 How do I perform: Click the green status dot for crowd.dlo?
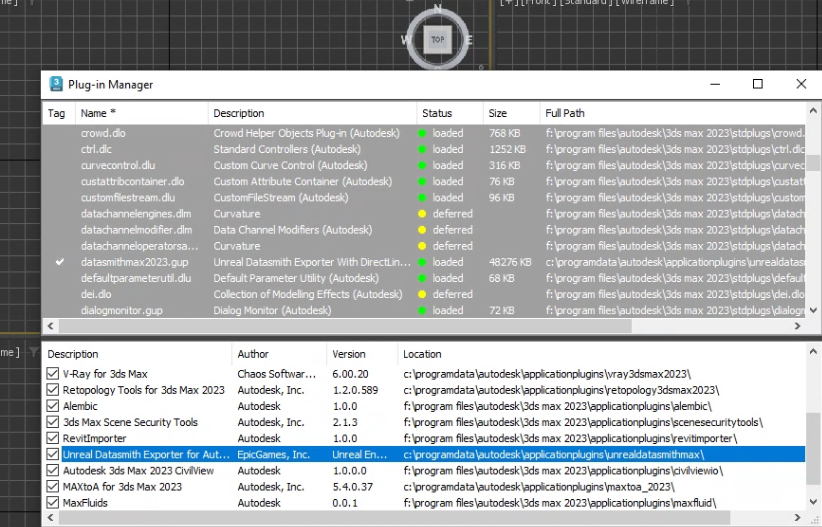coord(421,133)
